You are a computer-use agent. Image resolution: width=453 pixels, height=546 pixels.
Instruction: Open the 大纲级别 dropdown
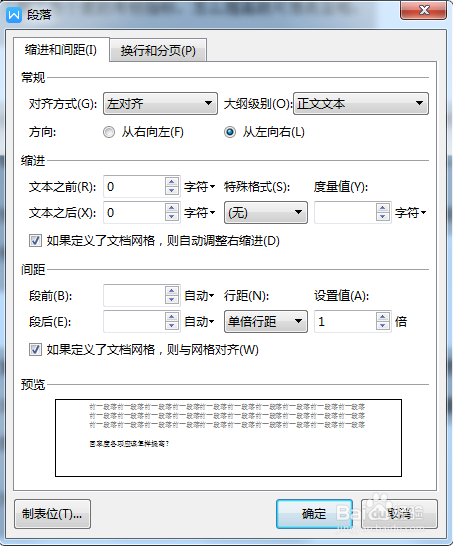361,103
